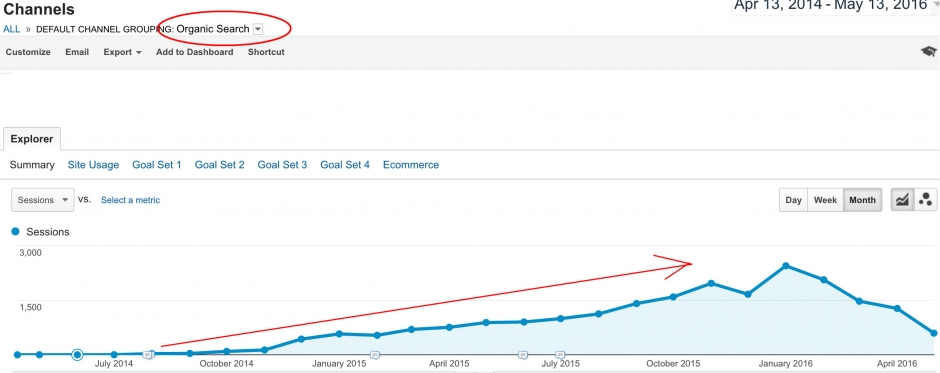Screen dimensions: 940x373
Task: Open the Customize report option
Action: (28, 52)
